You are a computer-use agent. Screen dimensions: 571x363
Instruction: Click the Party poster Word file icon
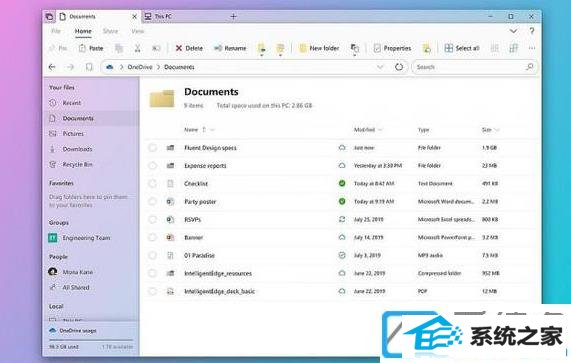[170, 201]
